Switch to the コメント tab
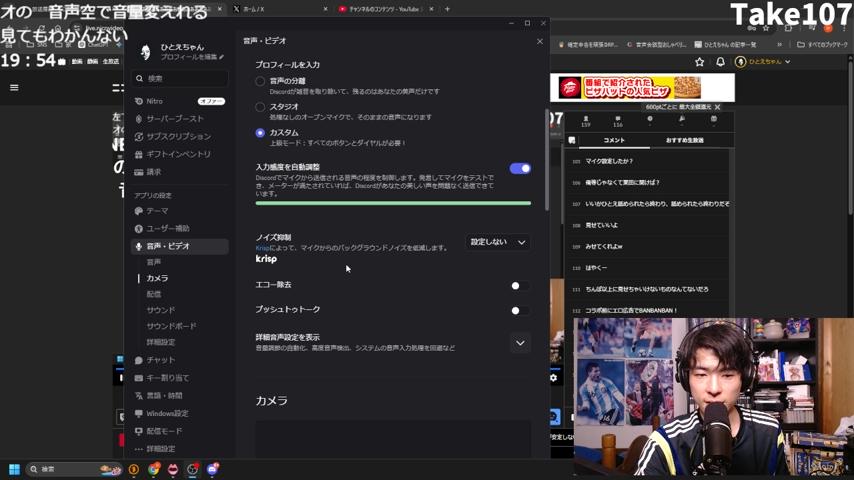Image resolution: width=854 pixels, height=480 pixels. (614, 141)
